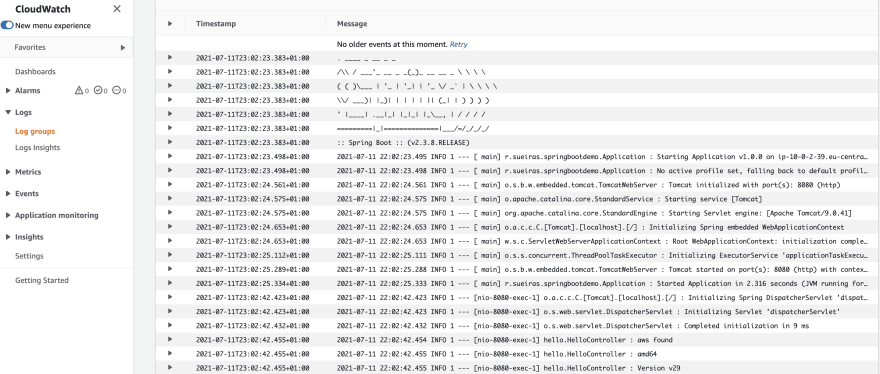
Task: Expand the No active profile set row
Action: pyautogui.click(x=169, y=170)
